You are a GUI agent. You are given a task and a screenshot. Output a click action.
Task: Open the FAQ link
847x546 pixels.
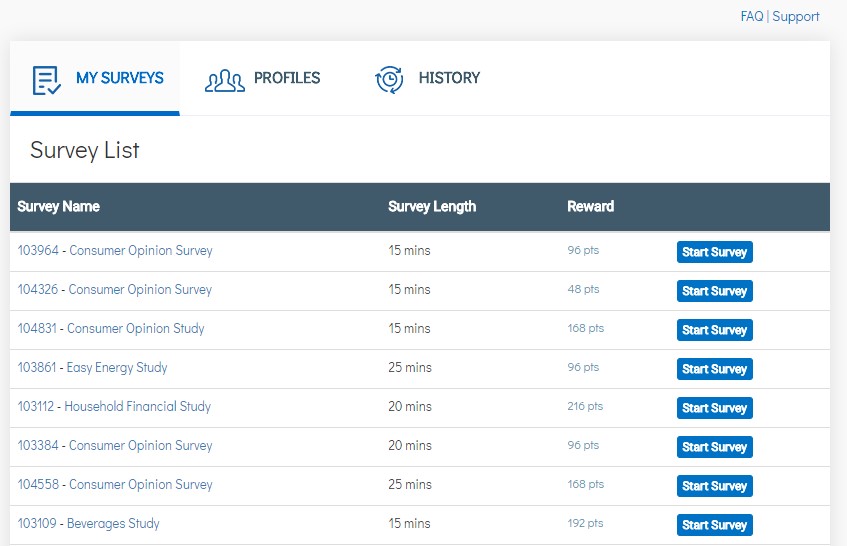751,17
